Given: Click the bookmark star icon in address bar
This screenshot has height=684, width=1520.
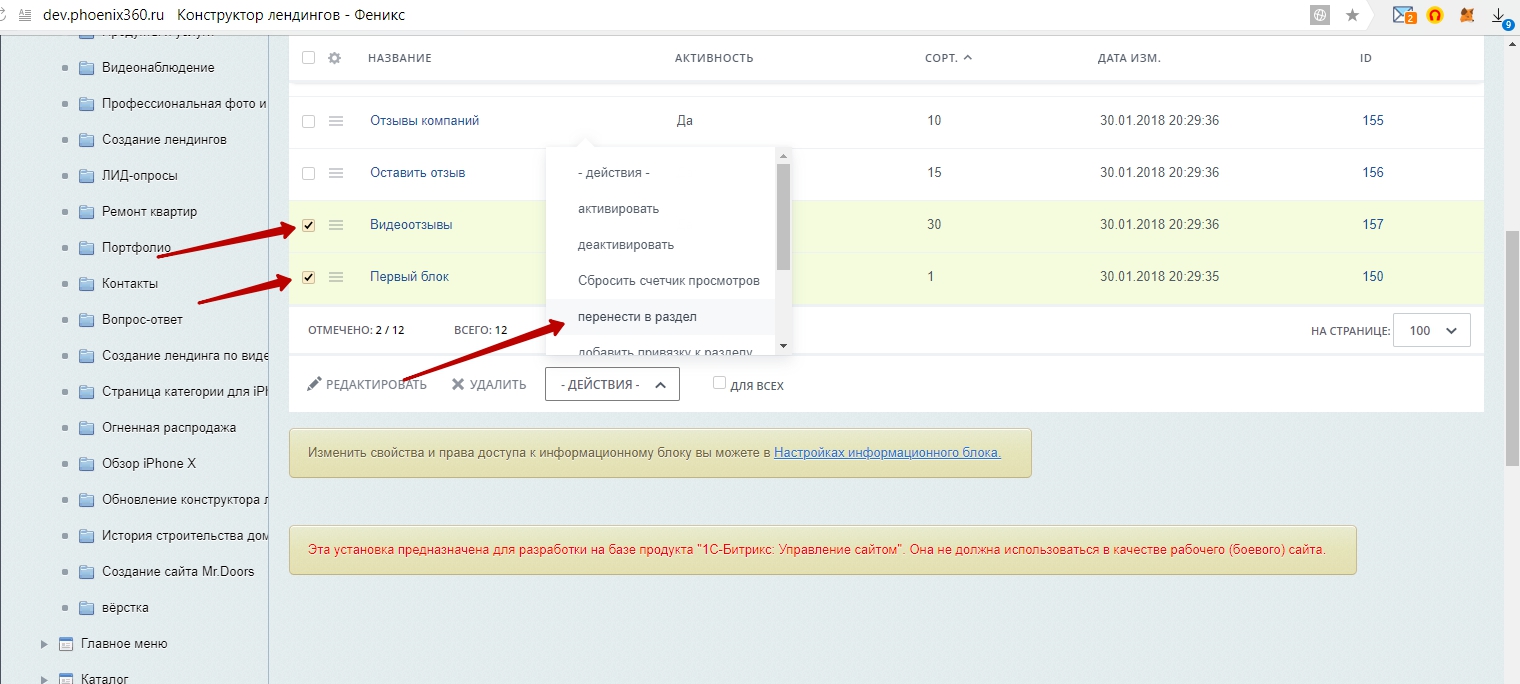Looking at the screenshot, I should [1352, 15].
